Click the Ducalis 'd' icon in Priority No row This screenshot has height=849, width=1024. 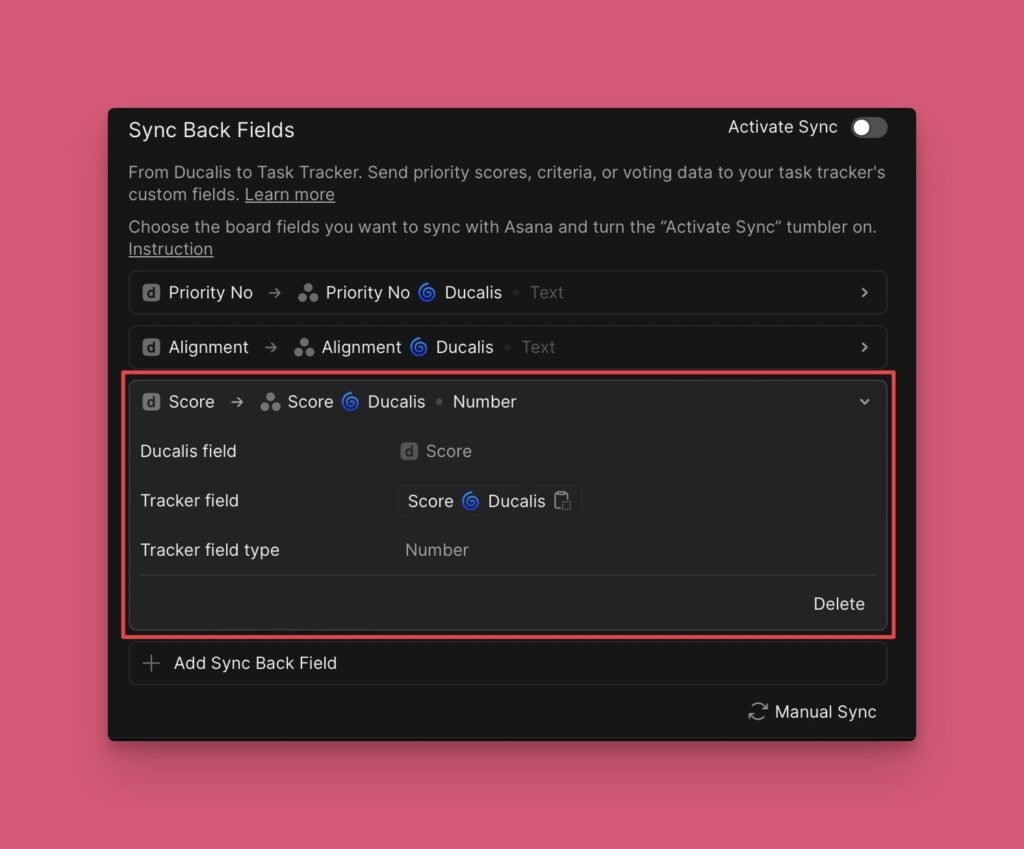click(x=151, y=293)
